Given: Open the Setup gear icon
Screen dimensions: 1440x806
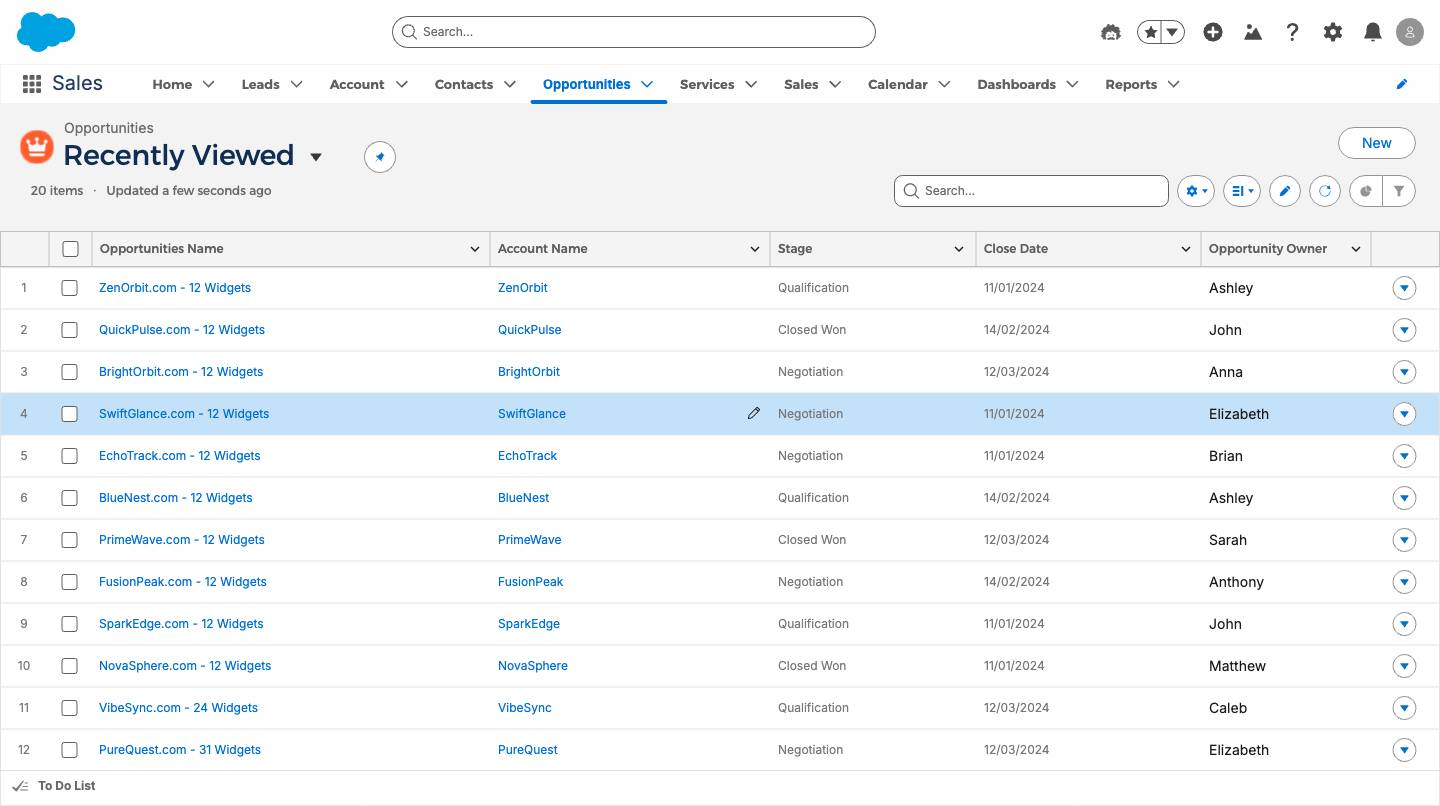Looking at the screenshot, I should 1333,32.
